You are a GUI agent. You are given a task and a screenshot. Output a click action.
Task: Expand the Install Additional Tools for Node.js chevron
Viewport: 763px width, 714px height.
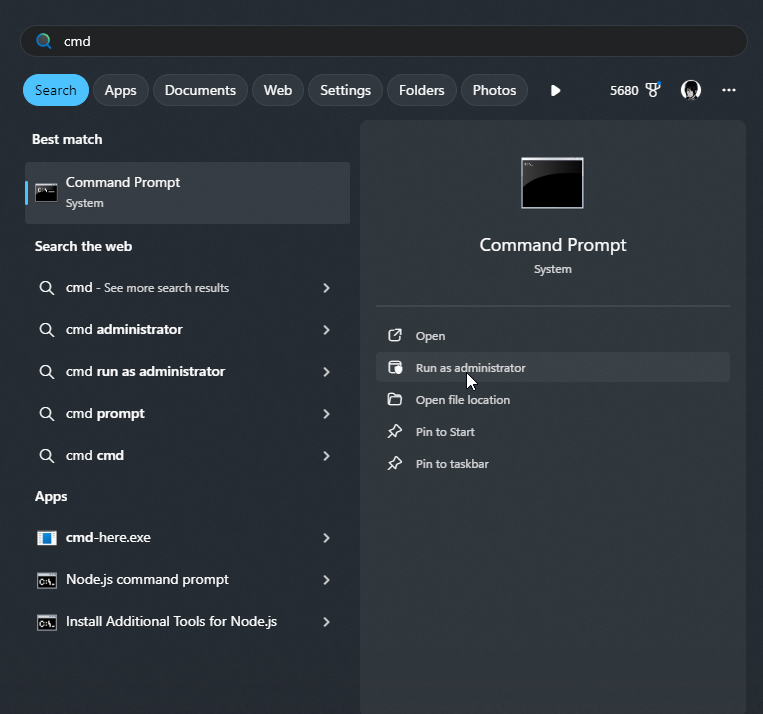pyautogui.click(x=327, y=622)
